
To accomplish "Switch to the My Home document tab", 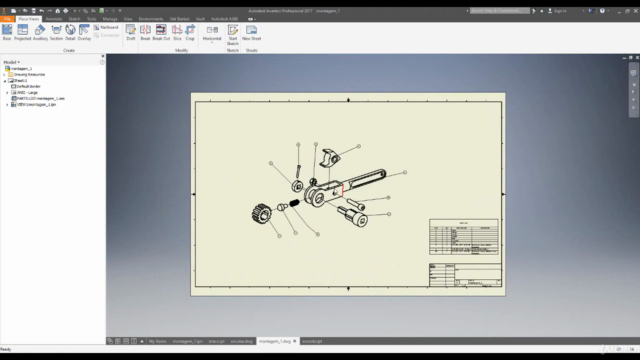I will [158, 341].
